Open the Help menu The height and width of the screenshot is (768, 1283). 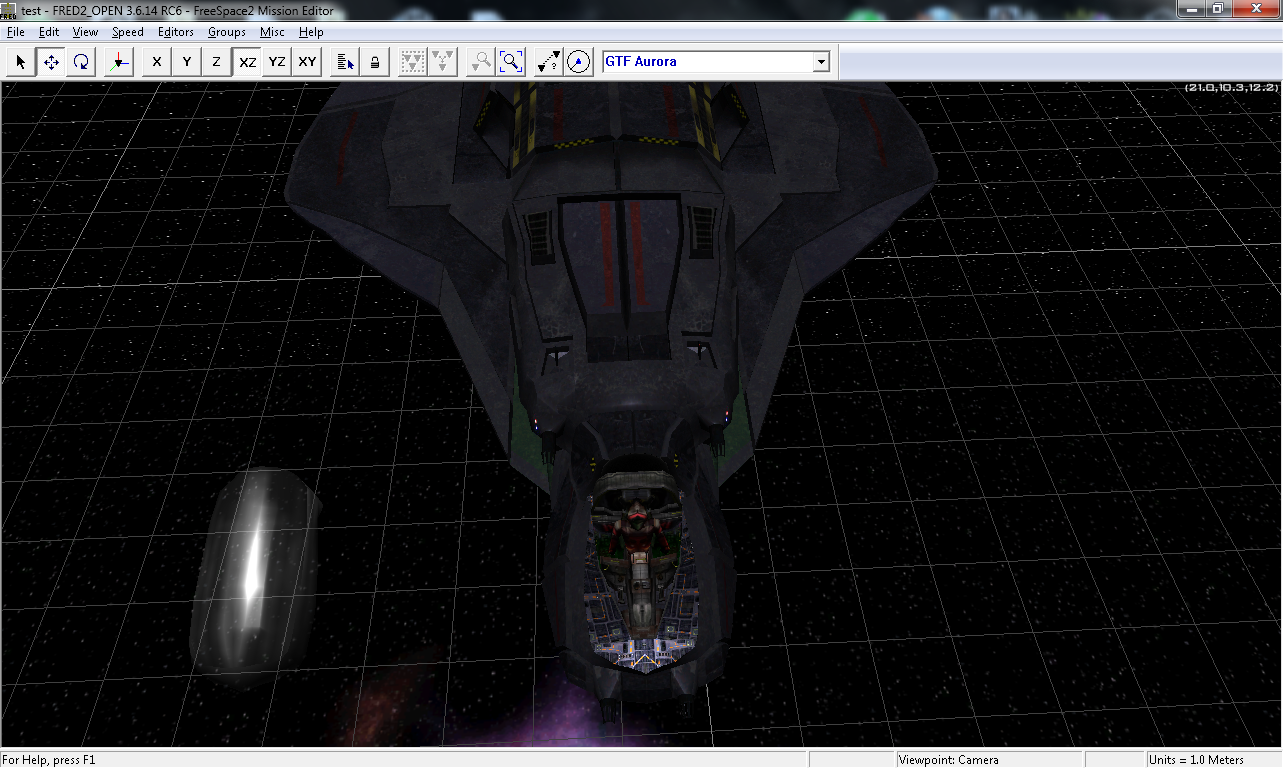pos(311,32)
